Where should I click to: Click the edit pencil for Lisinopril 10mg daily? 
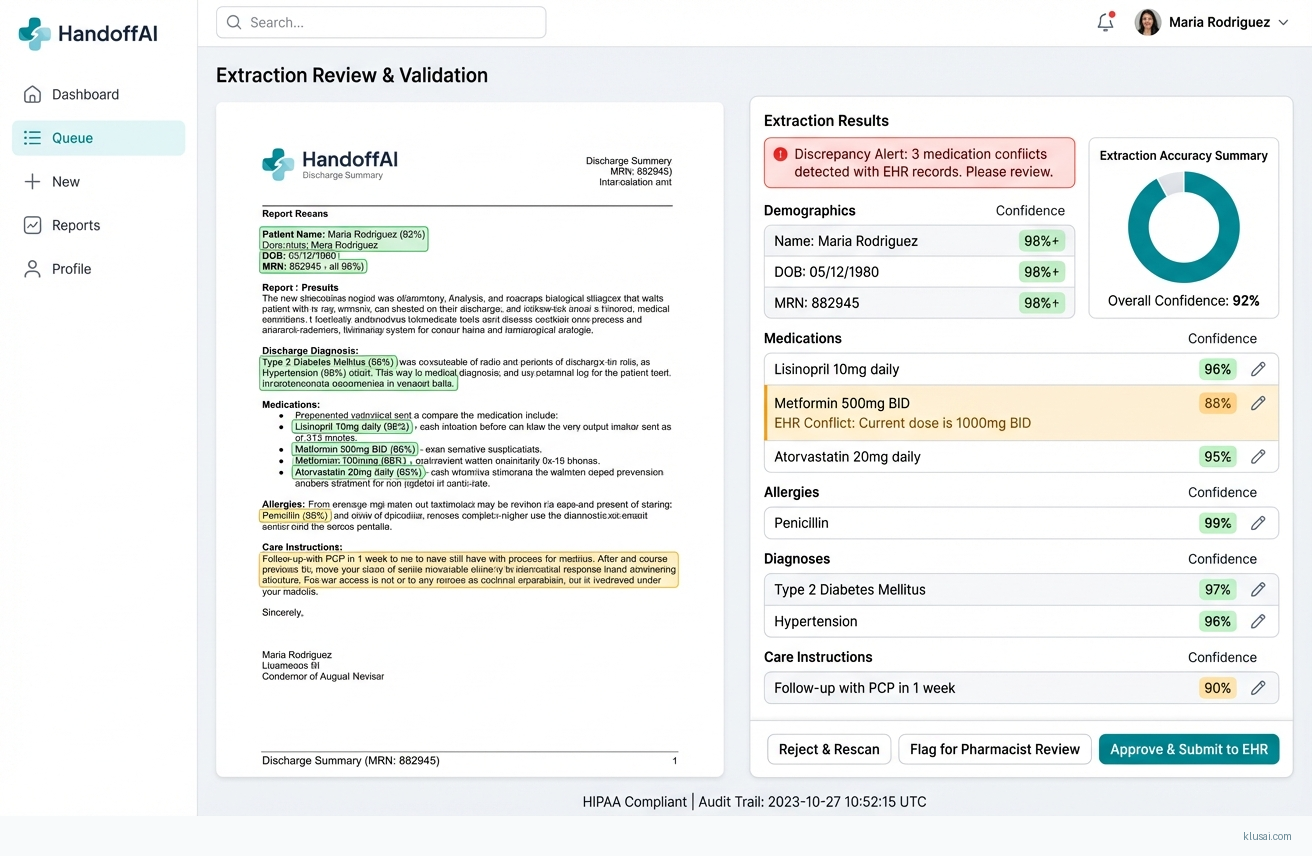[x=1258, y=369]
